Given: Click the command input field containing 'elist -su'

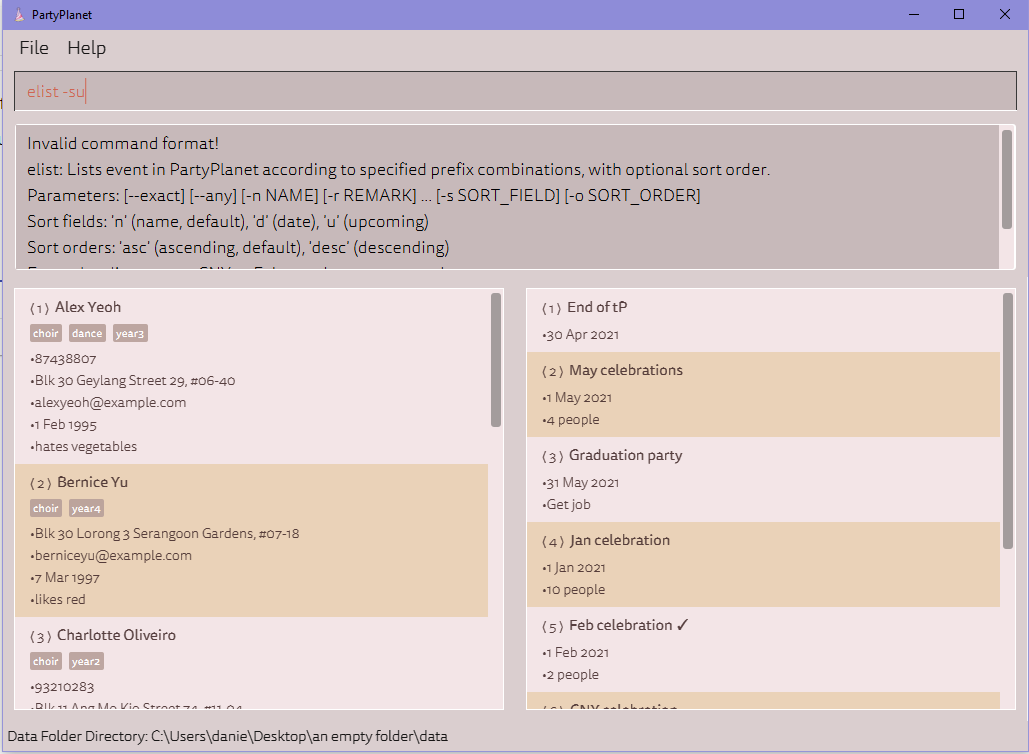Looking at the screenshot, I should pos(515,91).
